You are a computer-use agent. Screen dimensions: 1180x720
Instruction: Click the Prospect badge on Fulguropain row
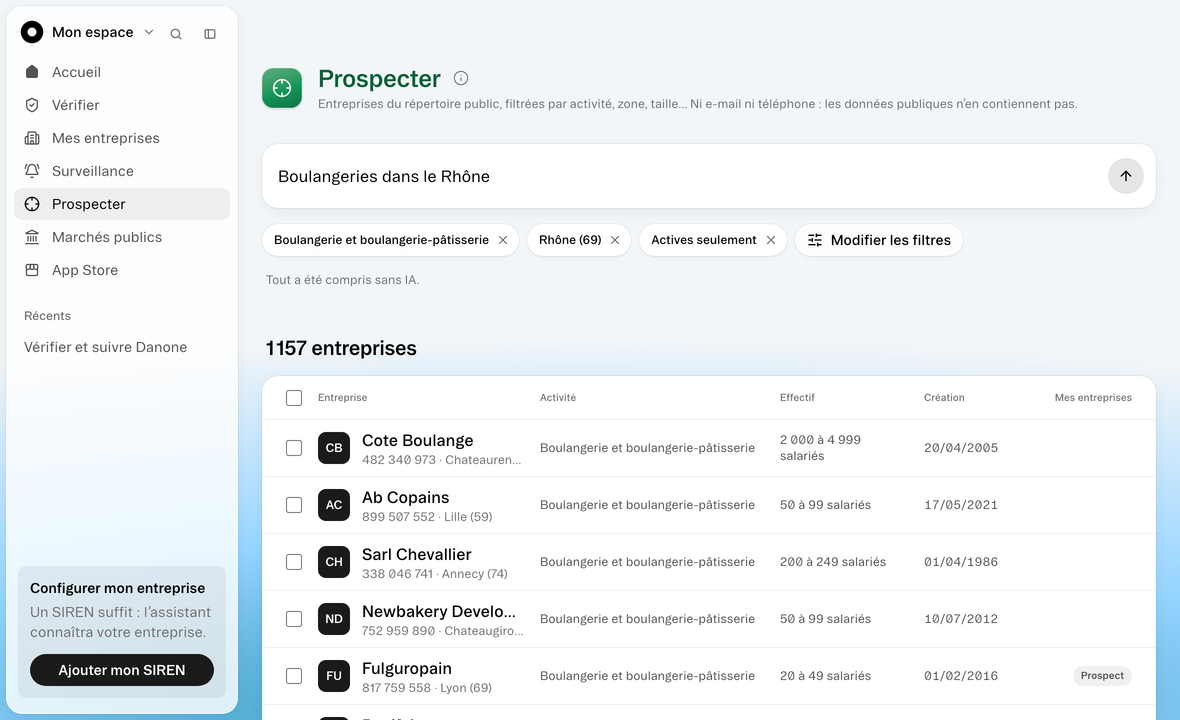point(1102,676)
